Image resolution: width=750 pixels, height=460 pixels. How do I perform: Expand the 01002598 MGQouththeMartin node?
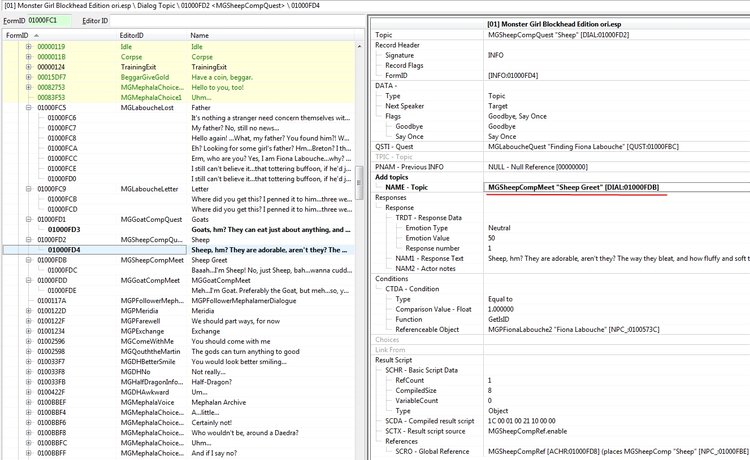pos(28,351)
